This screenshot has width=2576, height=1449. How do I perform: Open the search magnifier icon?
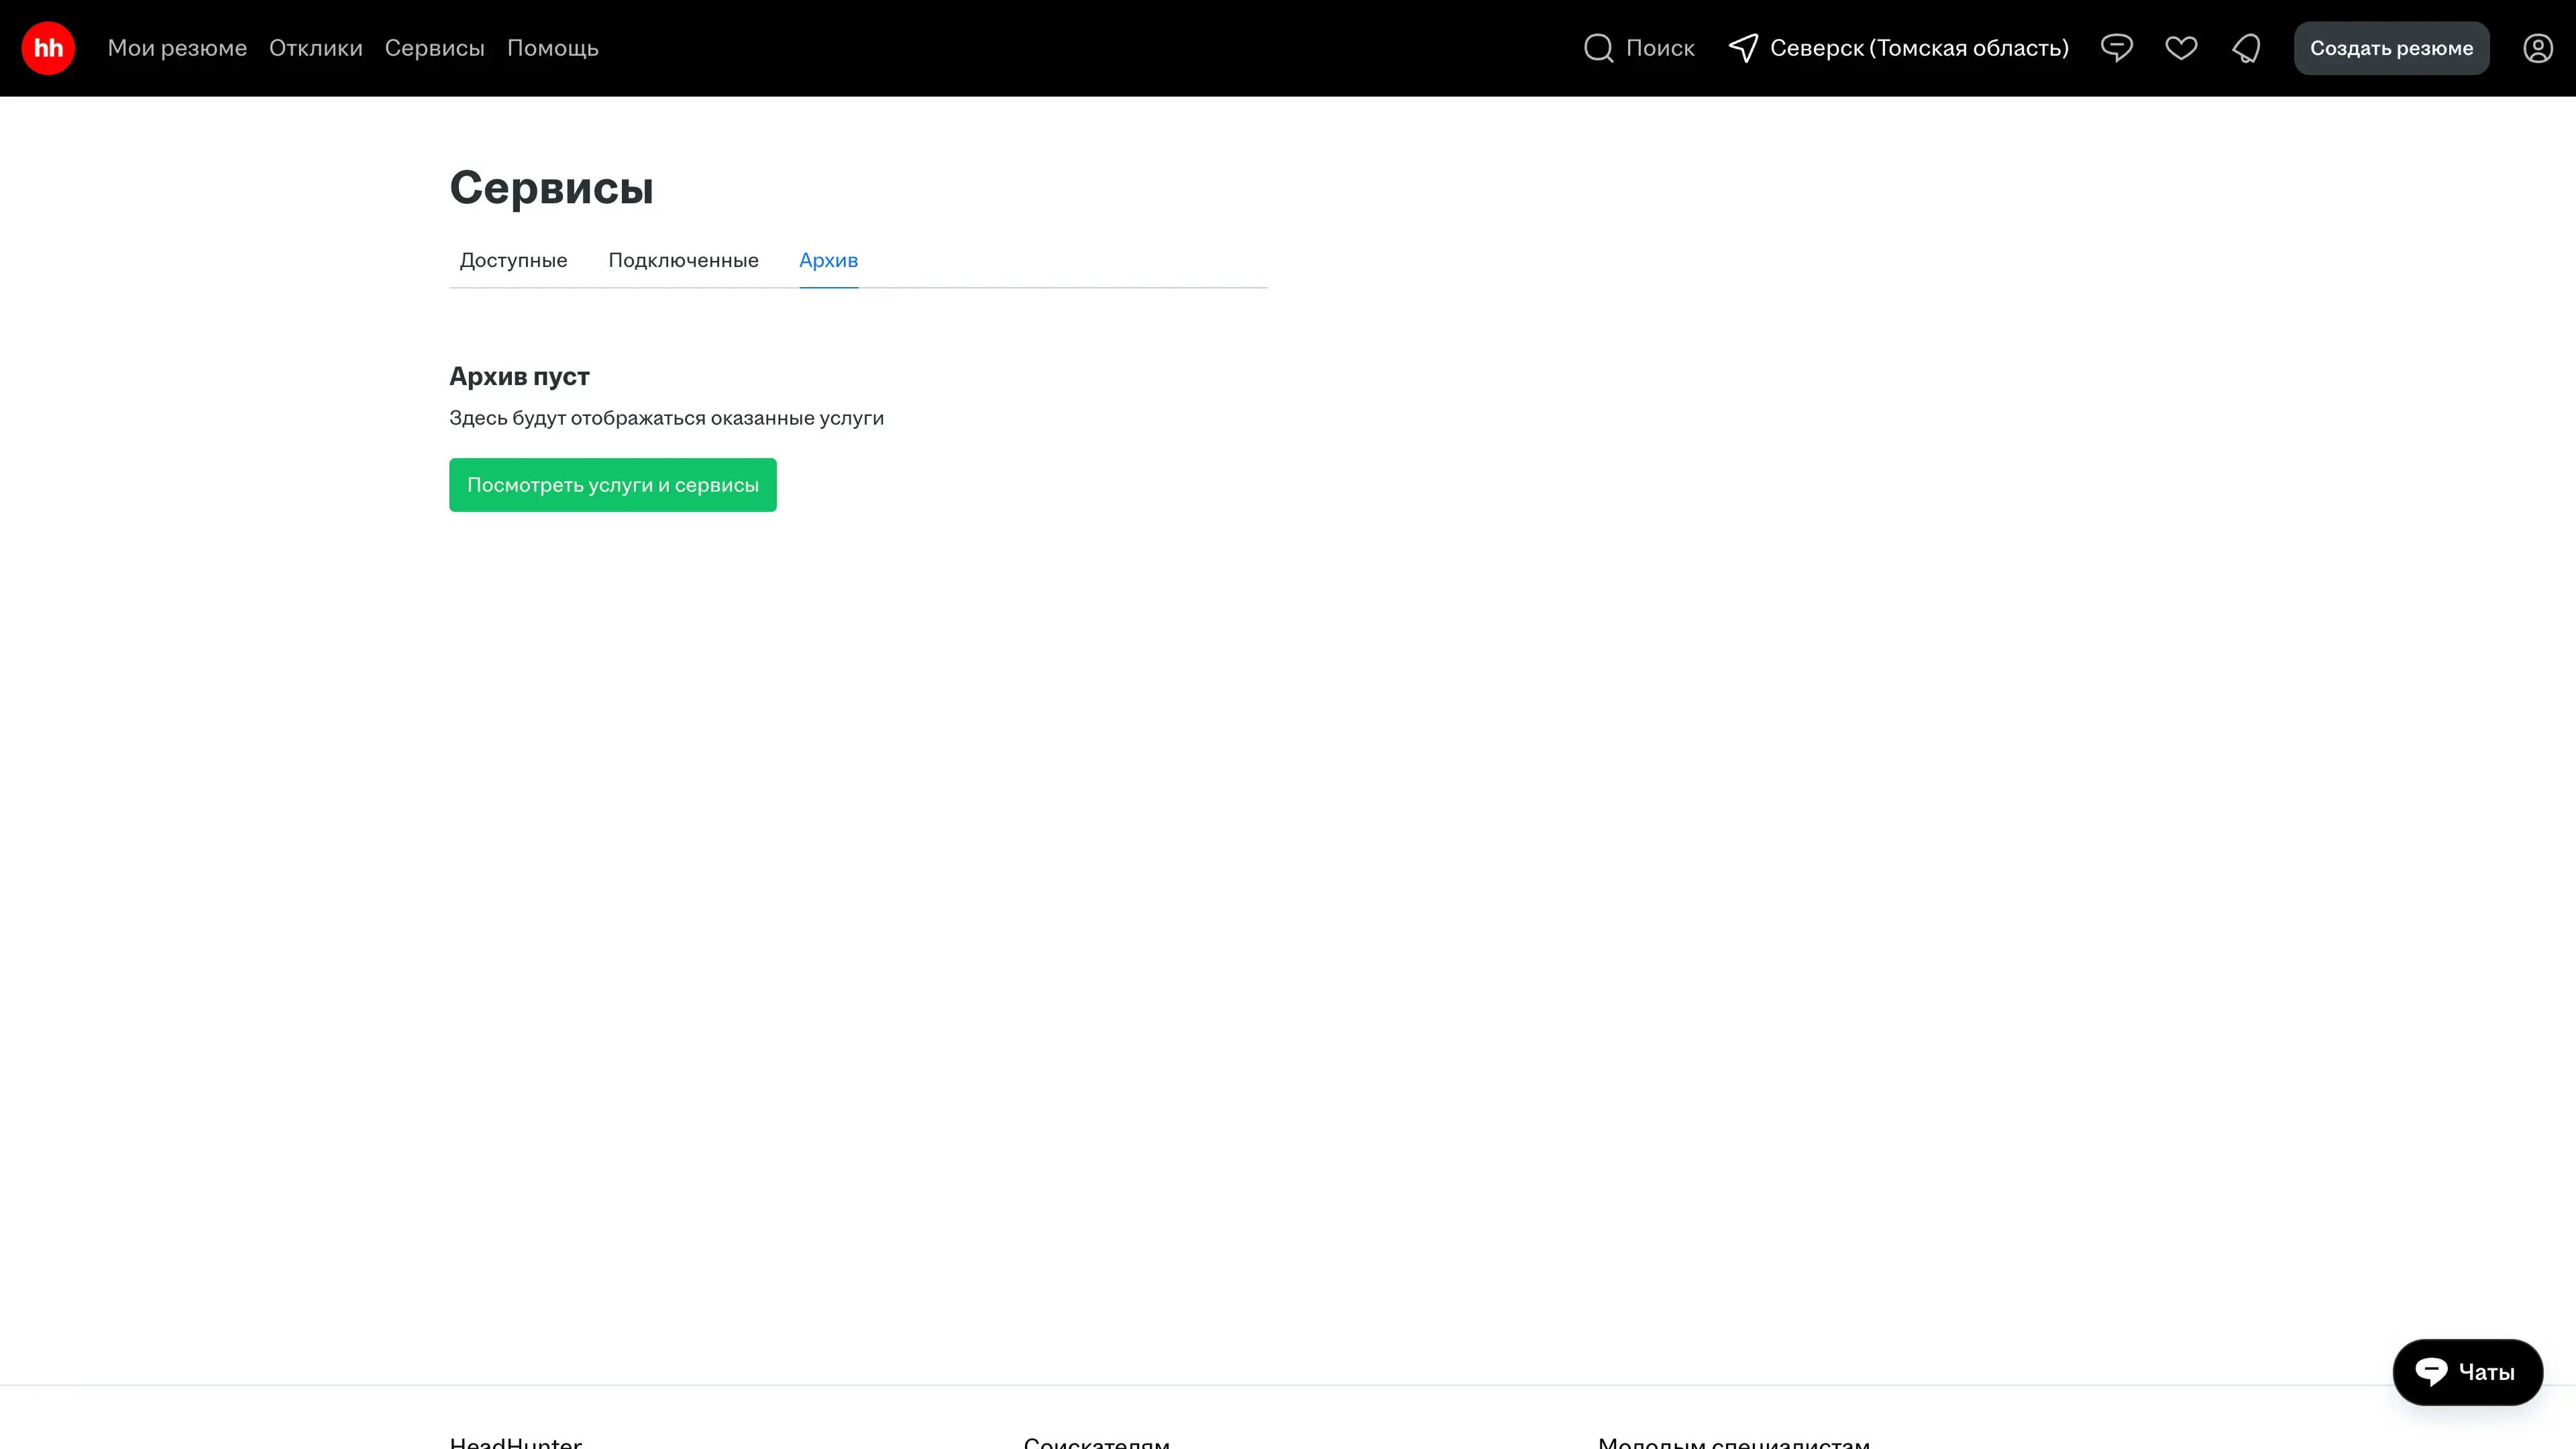(x=1598, y=48)
